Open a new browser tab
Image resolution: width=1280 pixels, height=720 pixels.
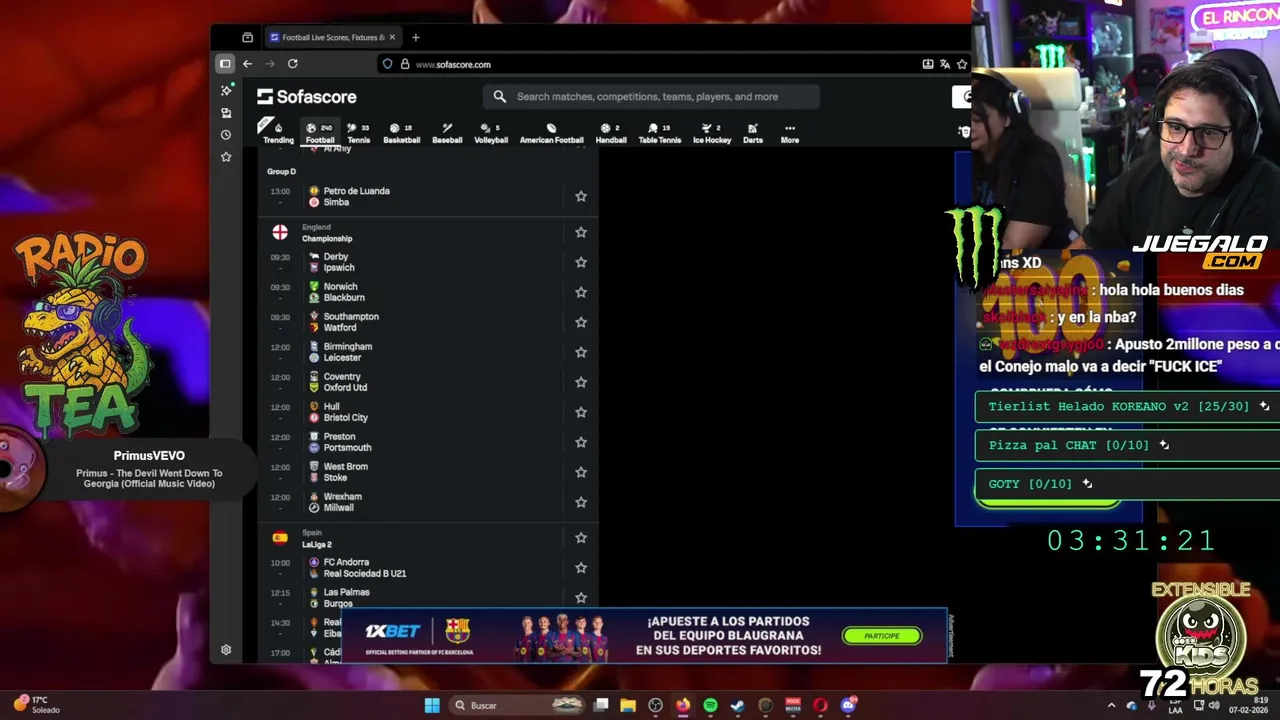(415, 38)
